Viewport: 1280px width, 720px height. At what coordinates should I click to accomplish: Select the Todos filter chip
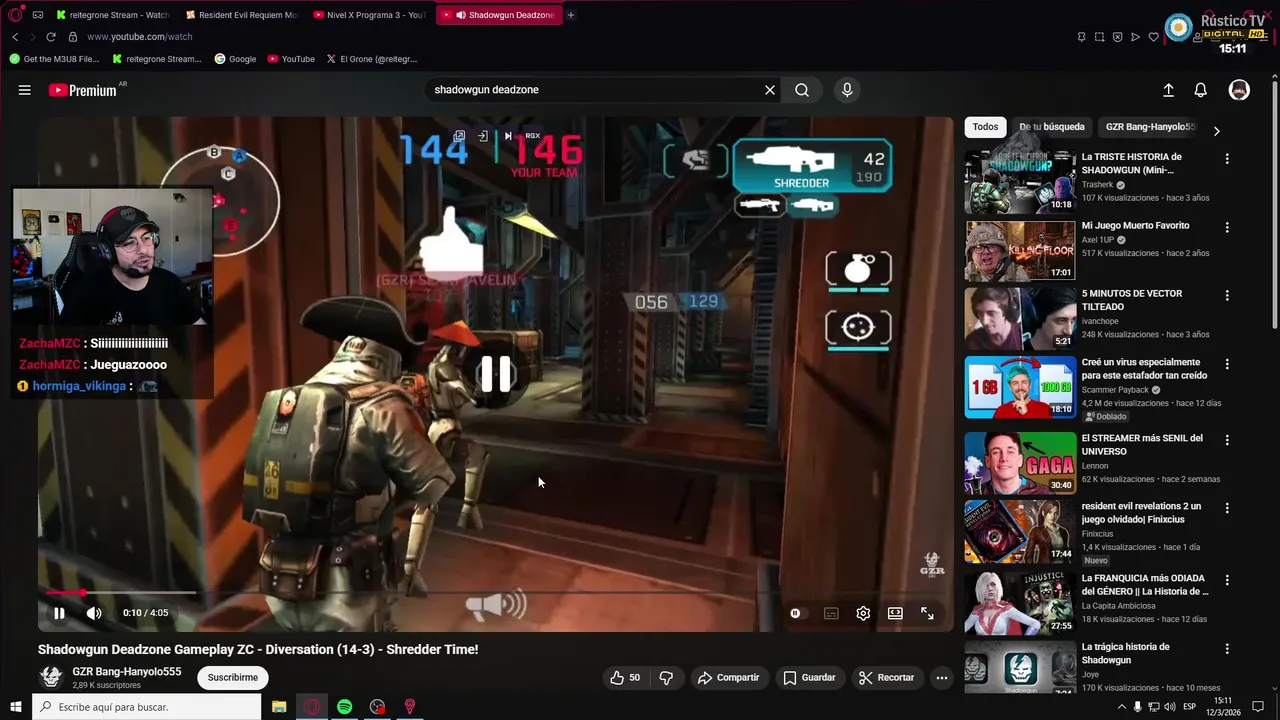pyautogui.click(x=985, y=127)
